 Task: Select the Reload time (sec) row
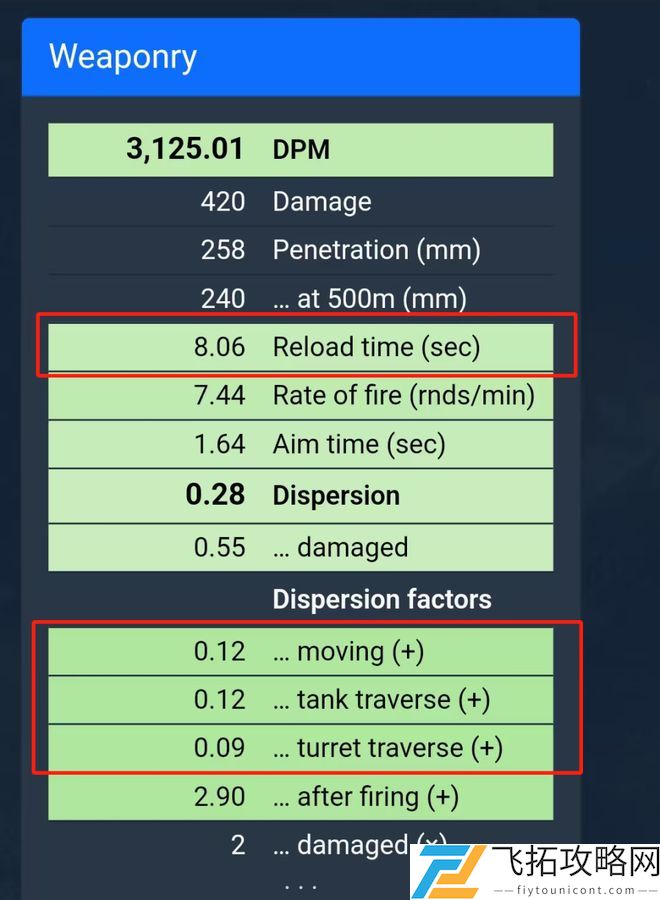pyautogui.click(x=301, y=347)
